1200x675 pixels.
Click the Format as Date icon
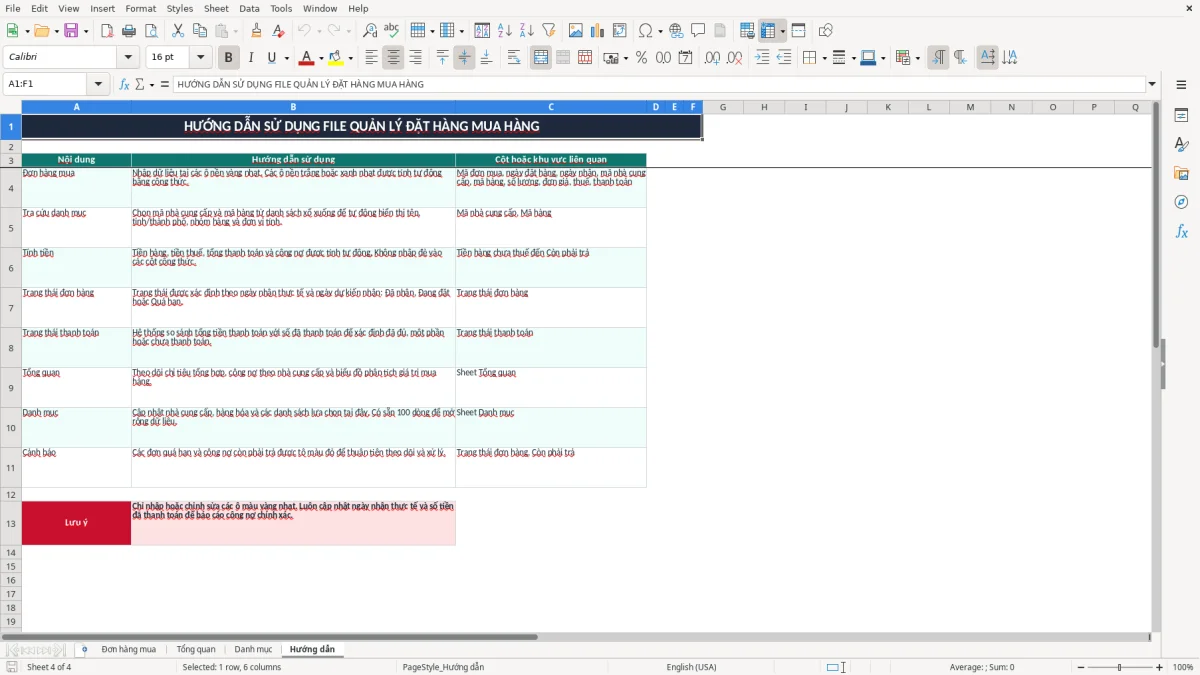coord(685,58)
